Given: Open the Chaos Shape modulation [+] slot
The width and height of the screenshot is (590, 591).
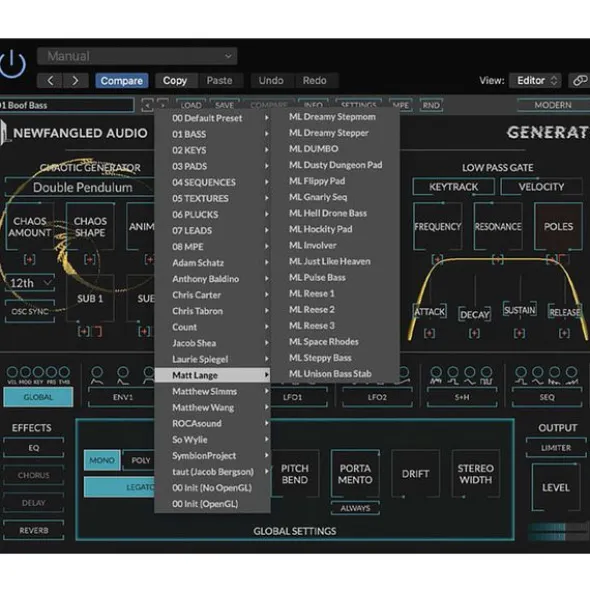Looking at the screenshot, I should tap(89, 260).
